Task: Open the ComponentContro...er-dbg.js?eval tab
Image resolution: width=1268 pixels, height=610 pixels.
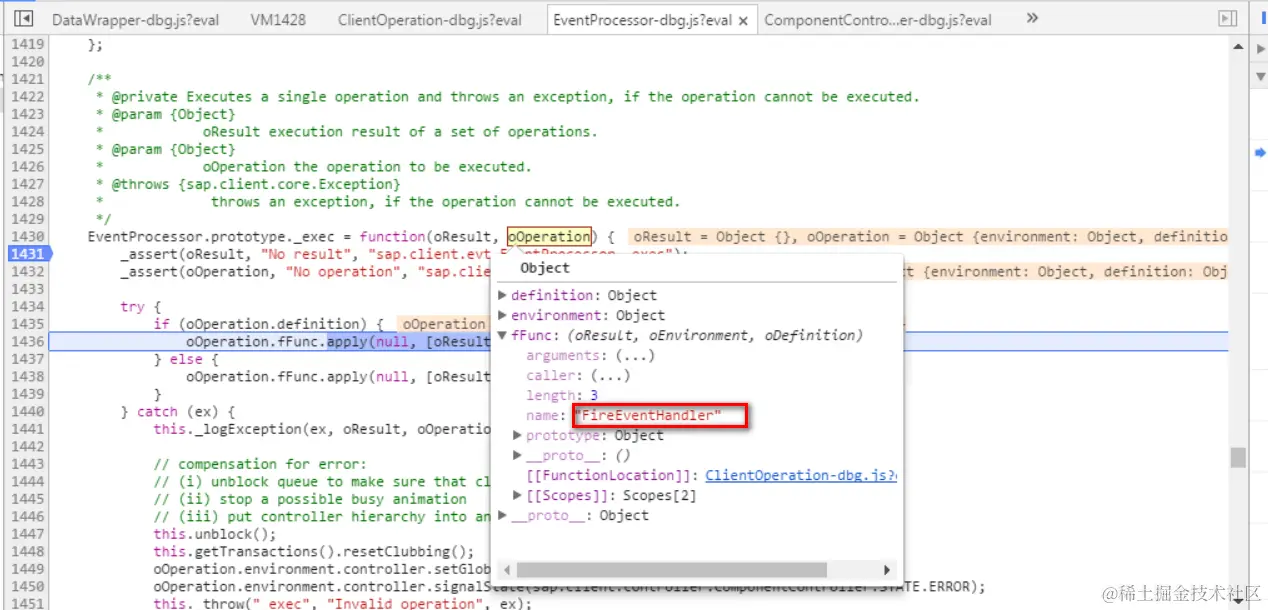Action: 878,20
